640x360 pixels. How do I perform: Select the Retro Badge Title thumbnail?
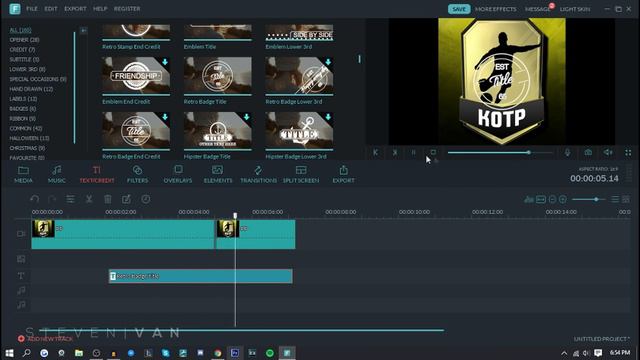(218, 76)
